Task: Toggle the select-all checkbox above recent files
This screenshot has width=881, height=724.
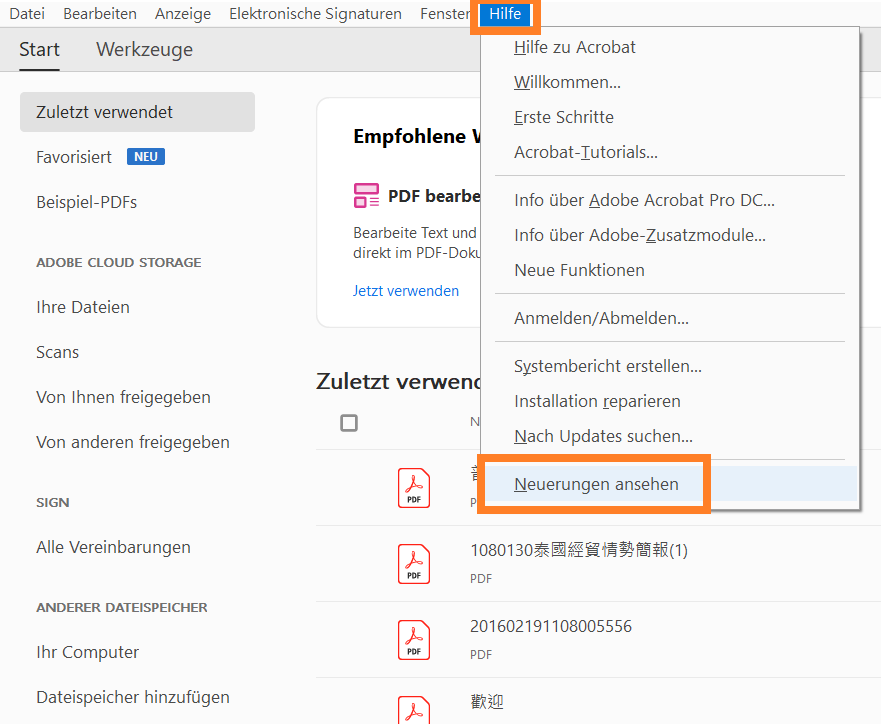Action: coord(349,423)
